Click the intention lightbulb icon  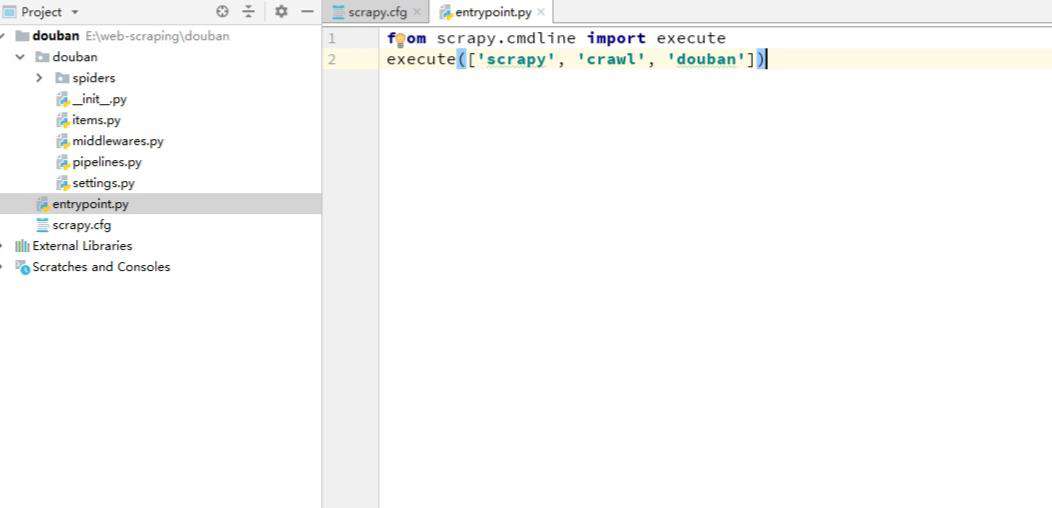pos(401,41)
